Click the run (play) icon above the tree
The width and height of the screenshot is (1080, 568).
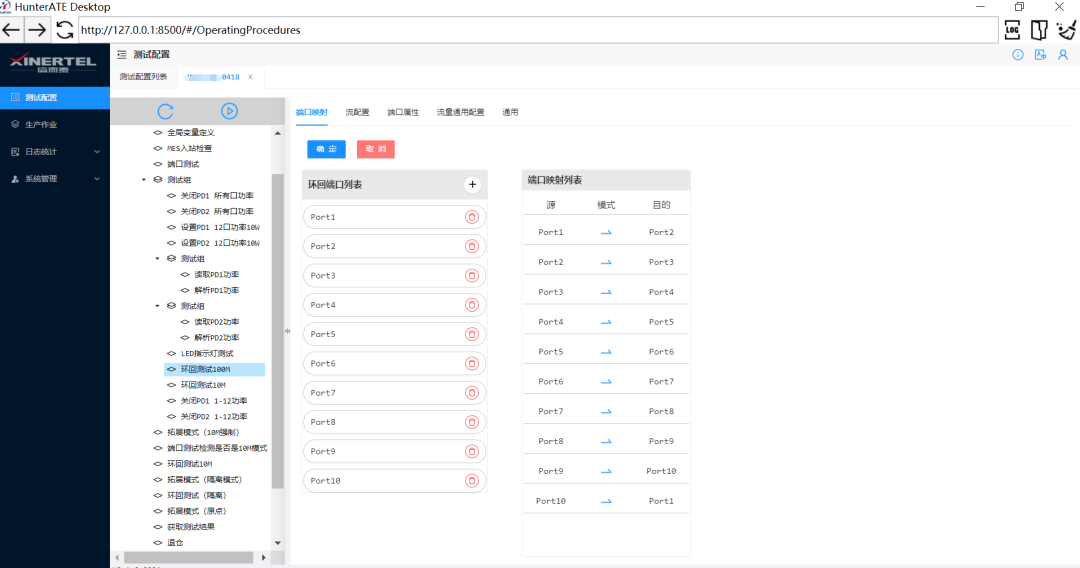(229, 111)
